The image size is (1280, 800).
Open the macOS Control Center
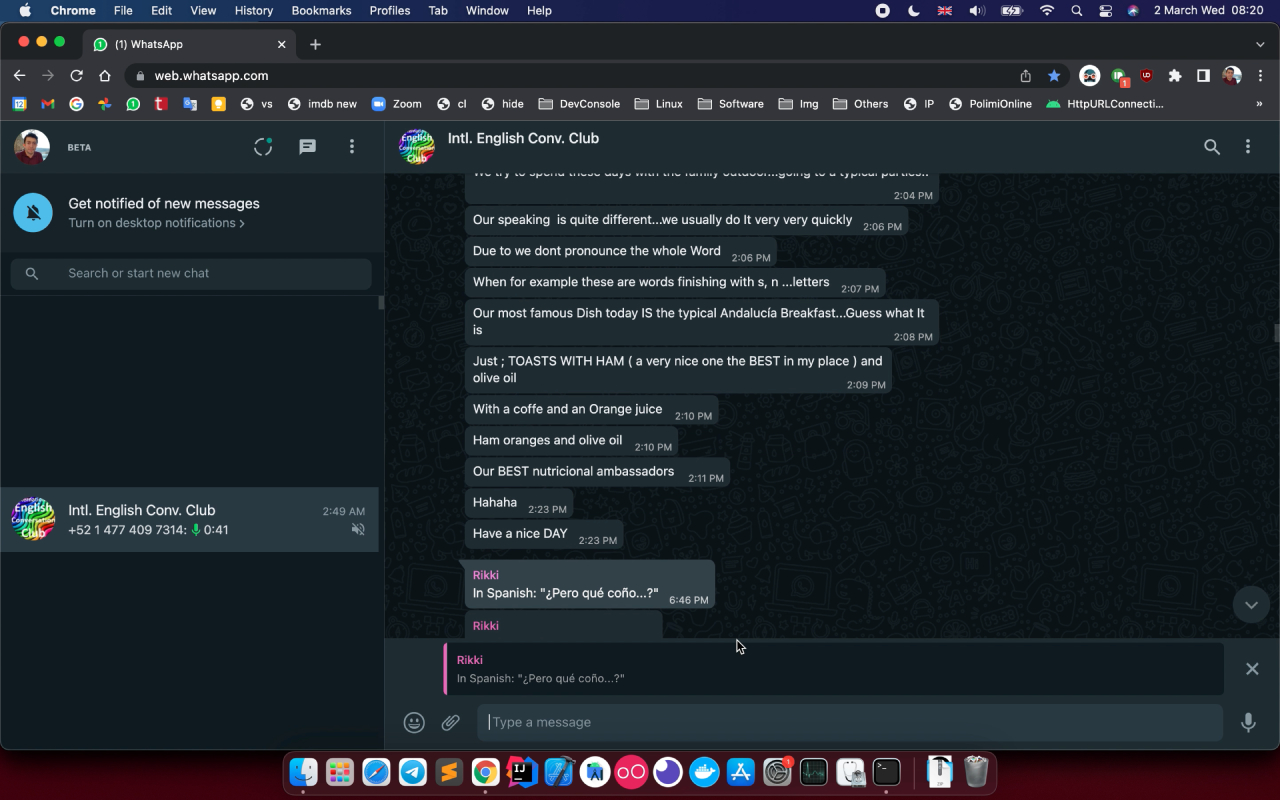[1105, 11]
